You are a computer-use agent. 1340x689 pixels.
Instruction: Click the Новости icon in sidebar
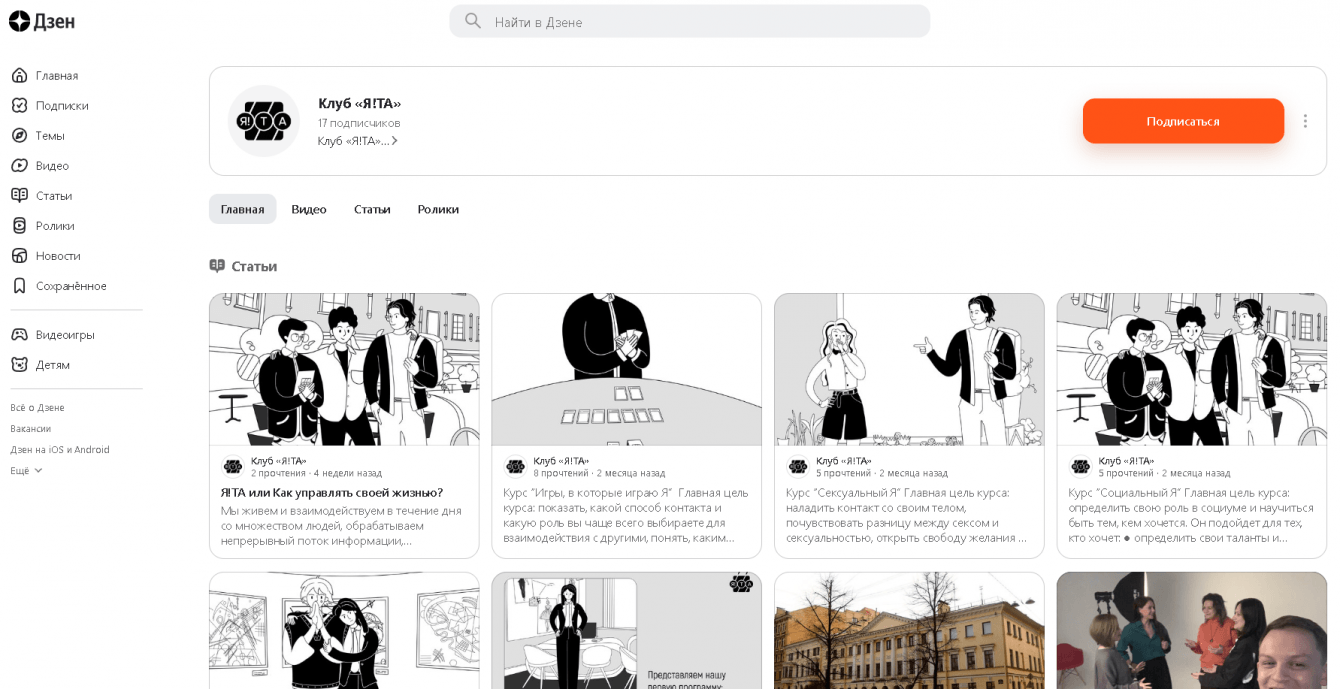[x=19, y=255]
